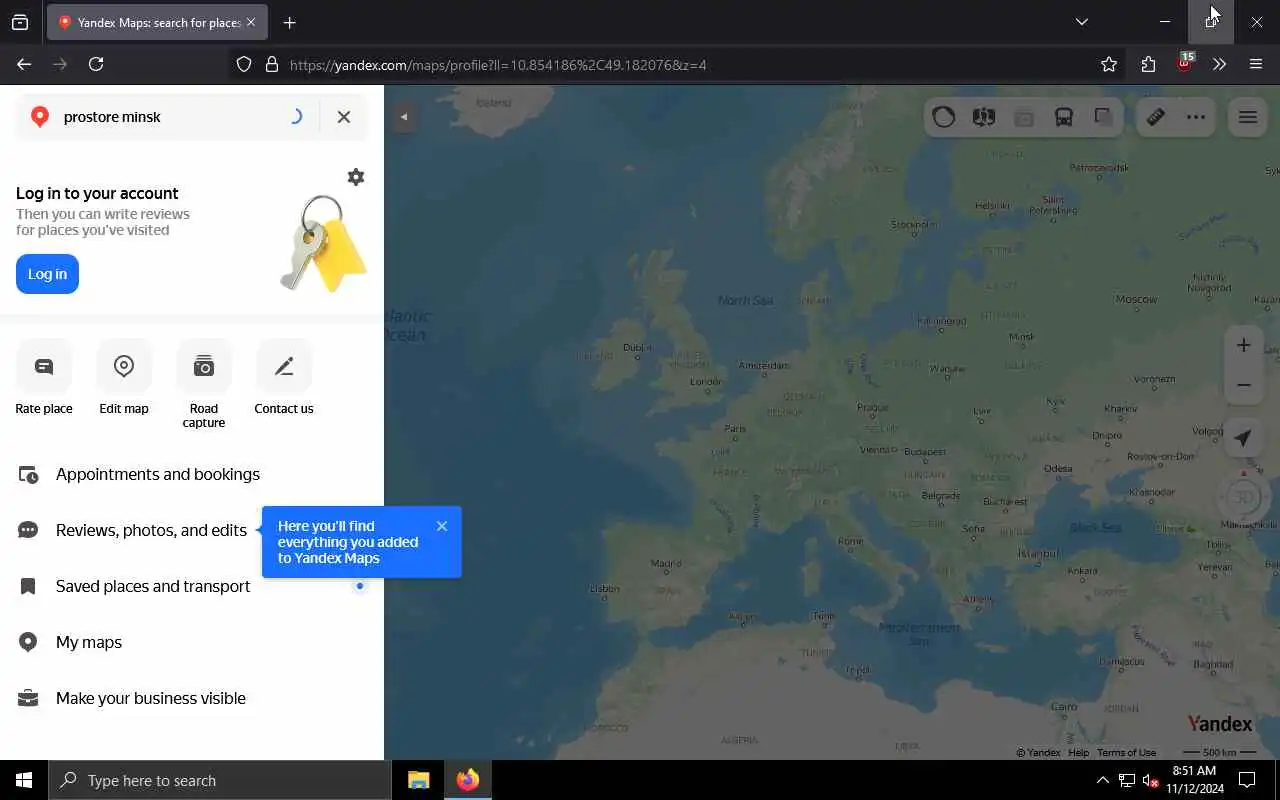Open the Road capture icon
The width and height of the screenshot is (1280, 800).
[x=204, y=366]
